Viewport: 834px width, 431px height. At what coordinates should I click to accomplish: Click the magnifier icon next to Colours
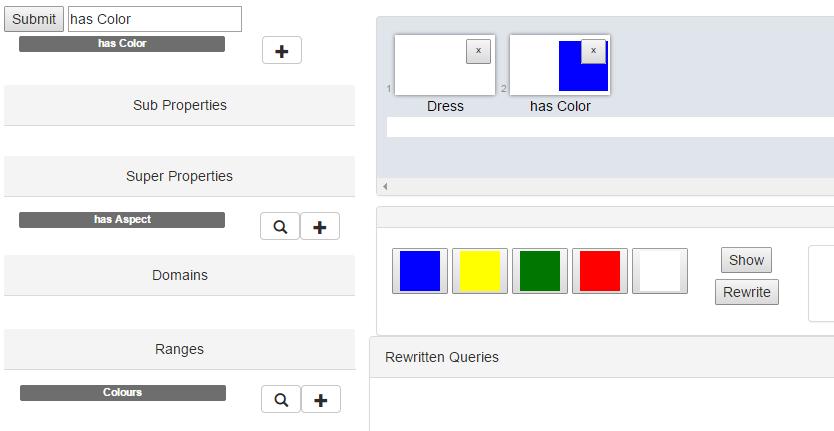coord(281,400)
